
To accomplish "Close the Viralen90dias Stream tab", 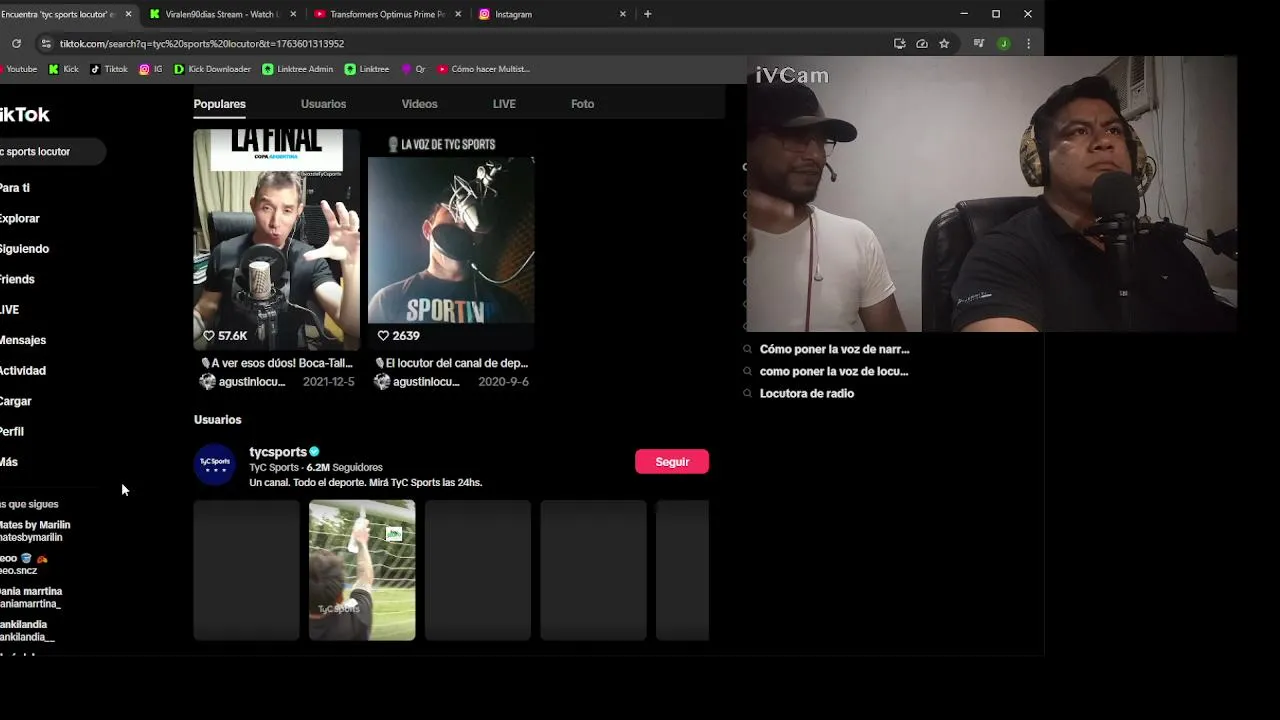I will pyautogui.click(x=293, y=14).
